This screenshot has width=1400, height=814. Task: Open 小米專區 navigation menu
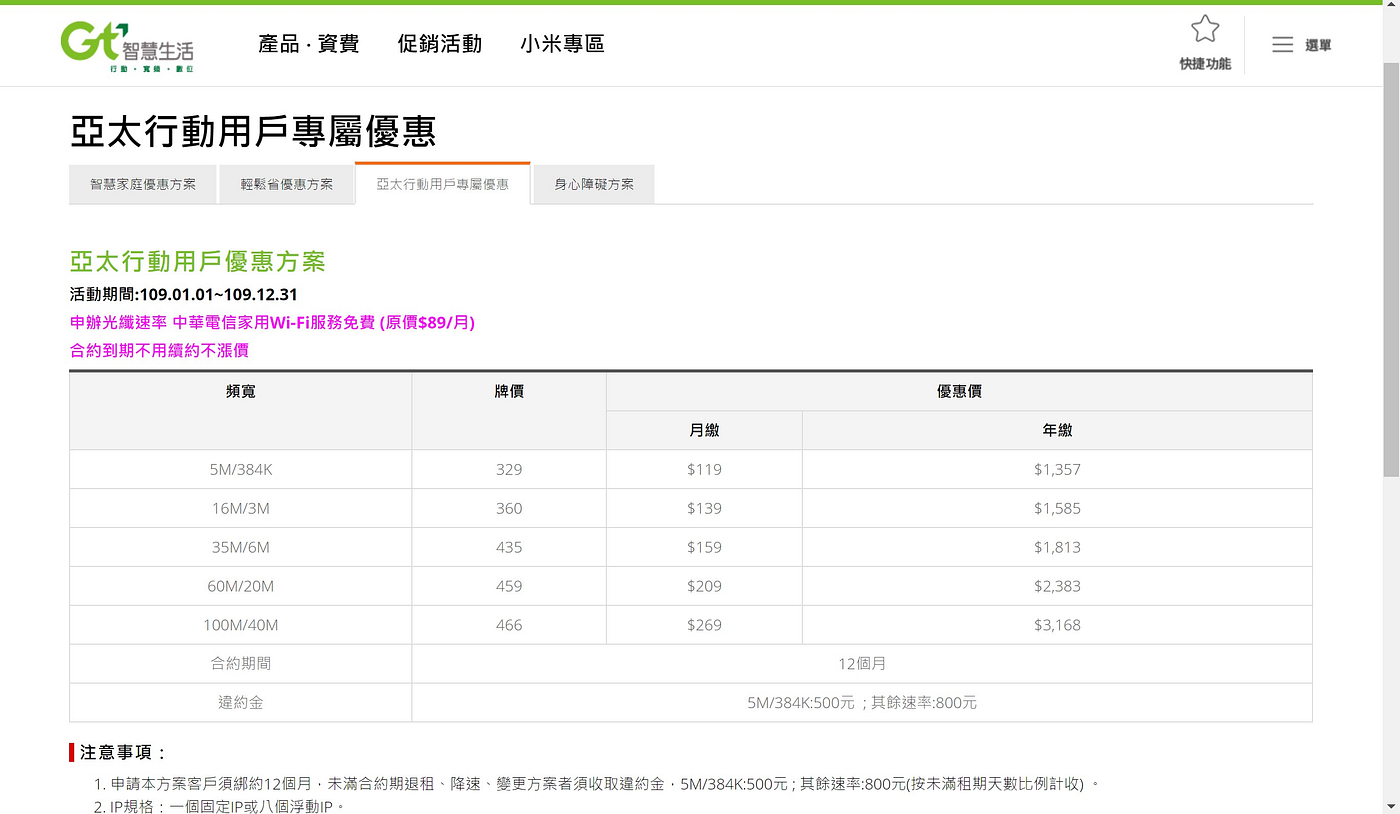562,44
